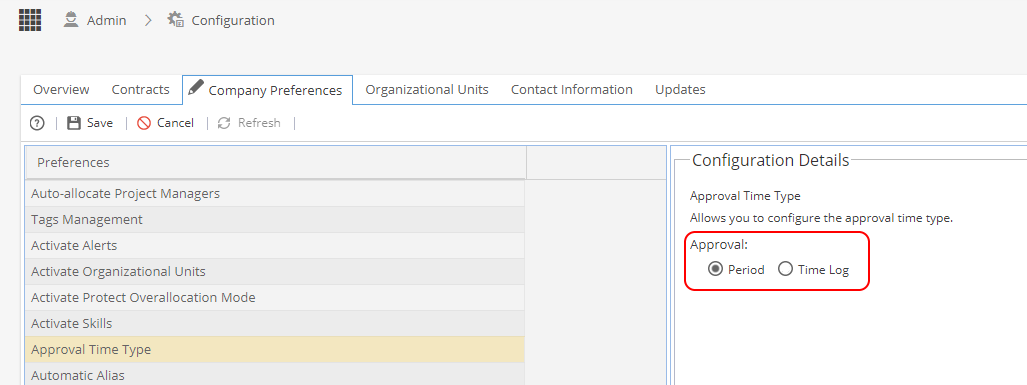Click the Configuration Details heading

tap(770, 160)
